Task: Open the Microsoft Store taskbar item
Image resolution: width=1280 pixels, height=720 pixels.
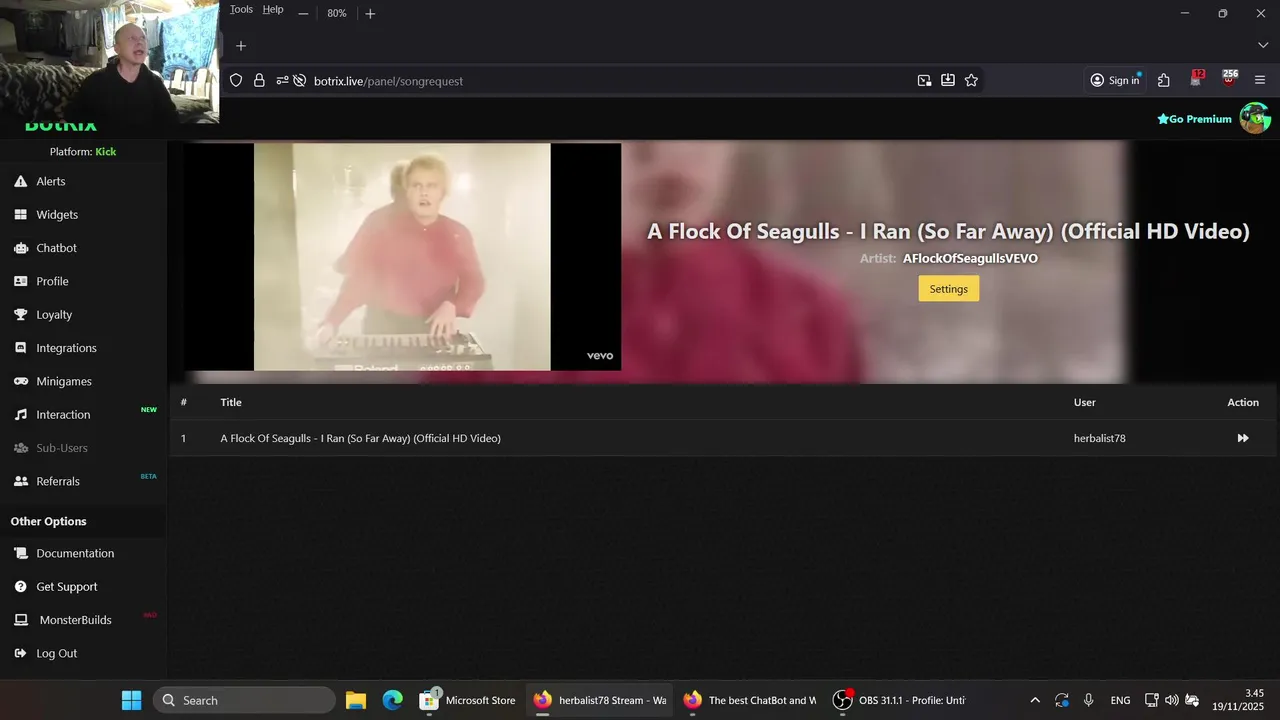Action: coord(468,700)
